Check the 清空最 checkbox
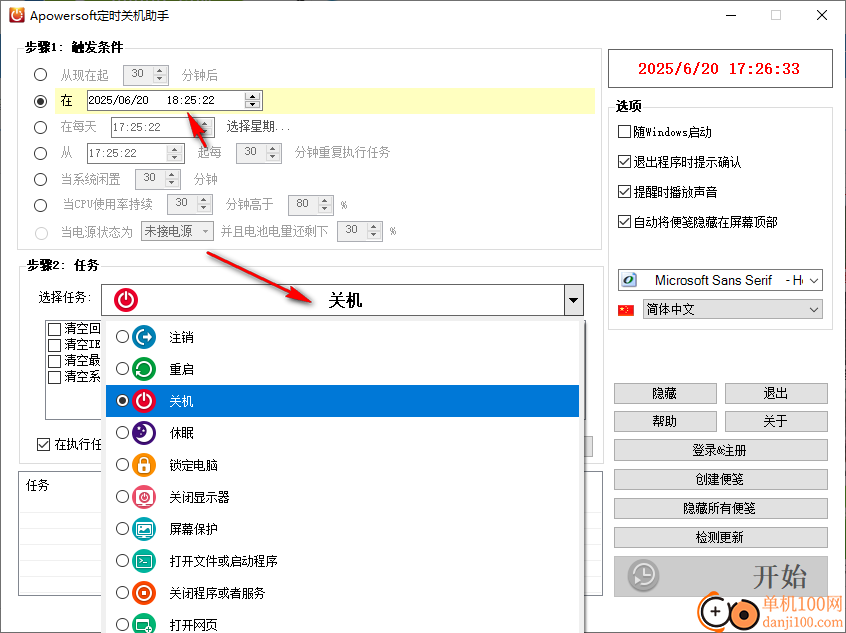 coord(54,360)
